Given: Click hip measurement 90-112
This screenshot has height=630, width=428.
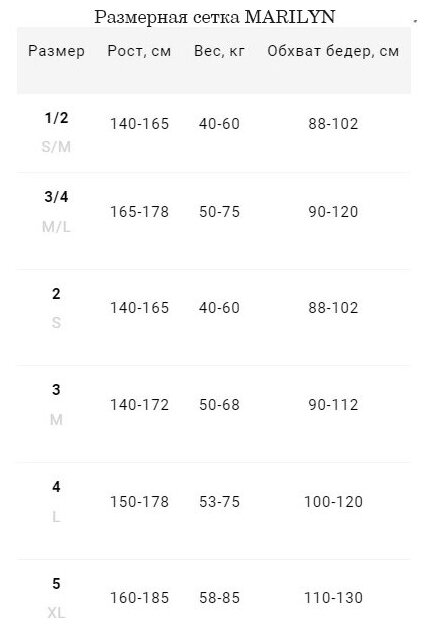Looking at the screenshot, I should 333,405.
